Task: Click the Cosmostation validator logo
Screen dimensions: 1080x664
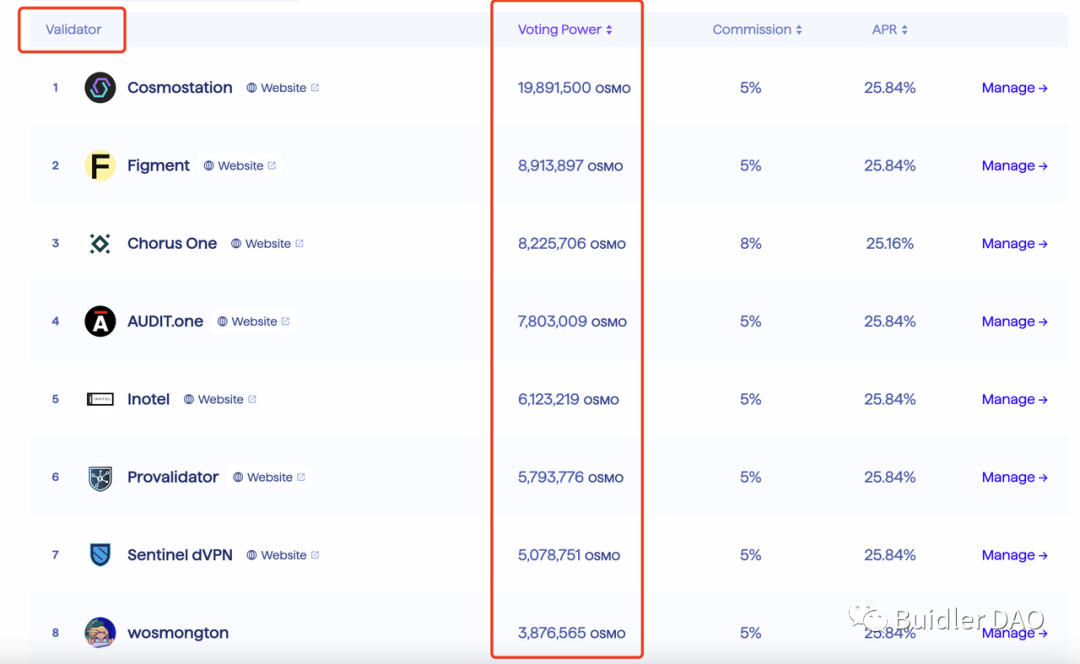Action: (100, 87)
